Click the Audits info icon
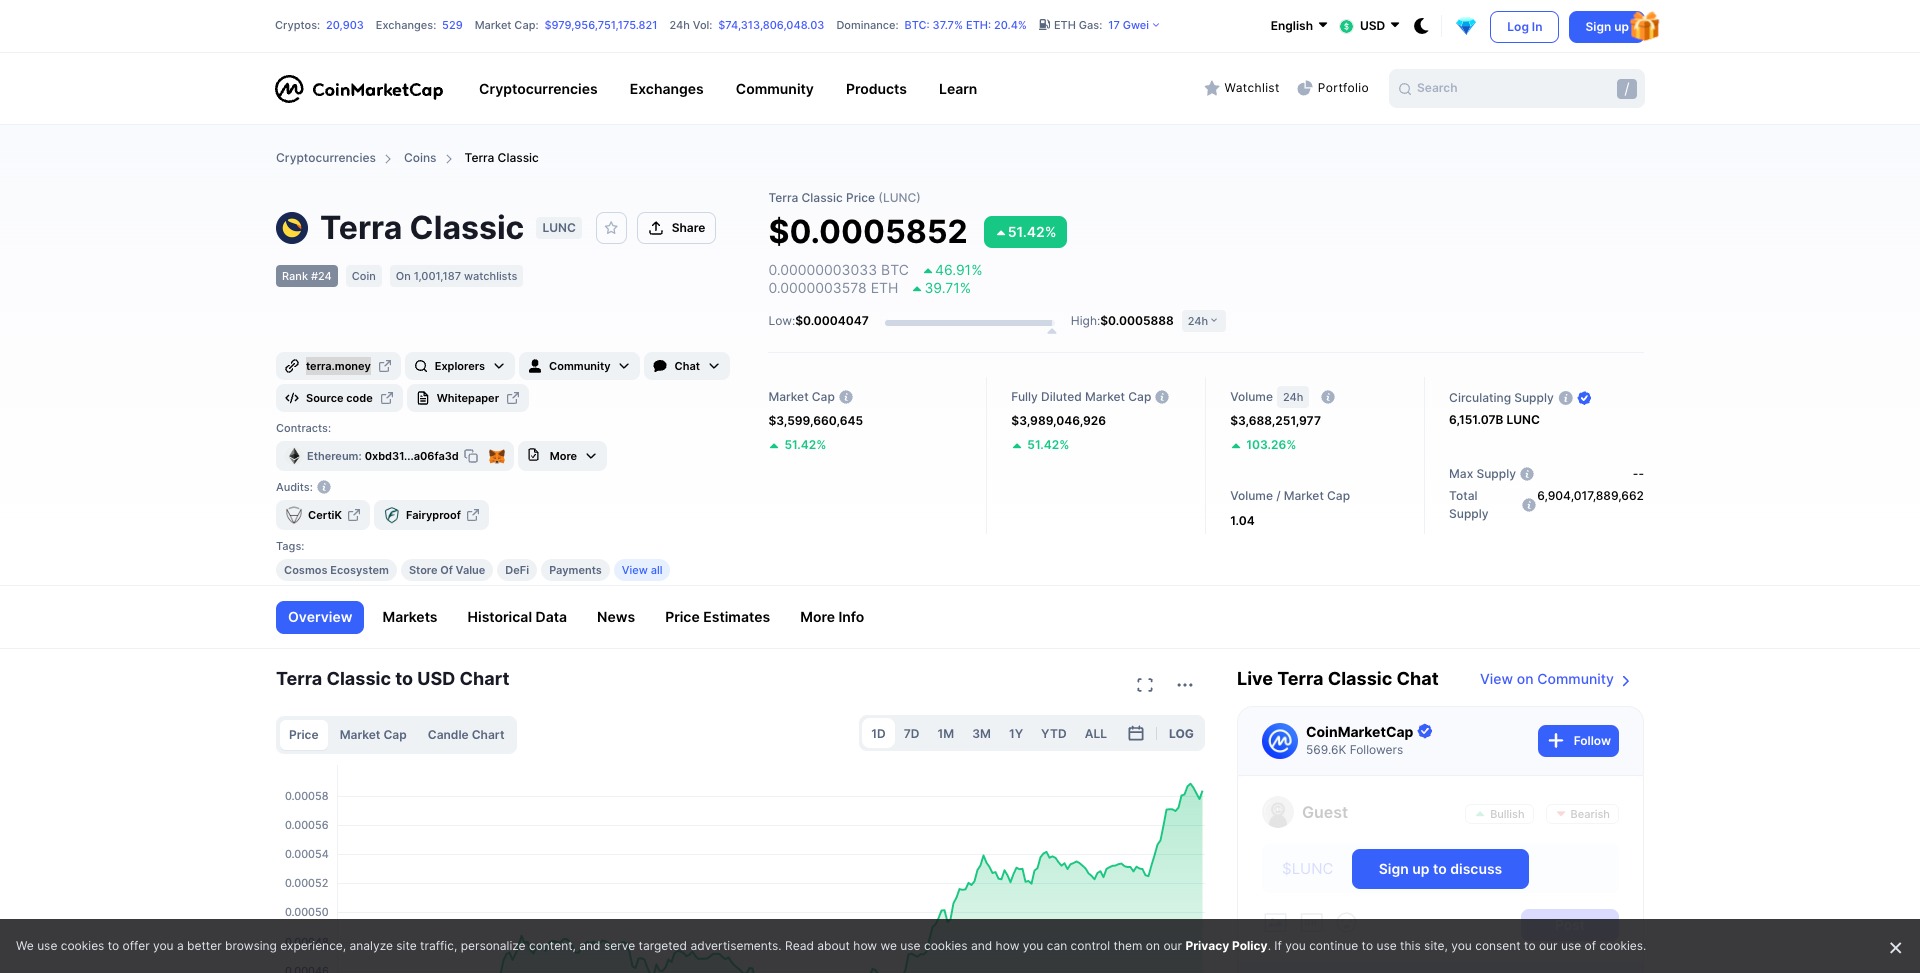The width and height of the screenshot is (1920, 973). [x=324, y=487]
